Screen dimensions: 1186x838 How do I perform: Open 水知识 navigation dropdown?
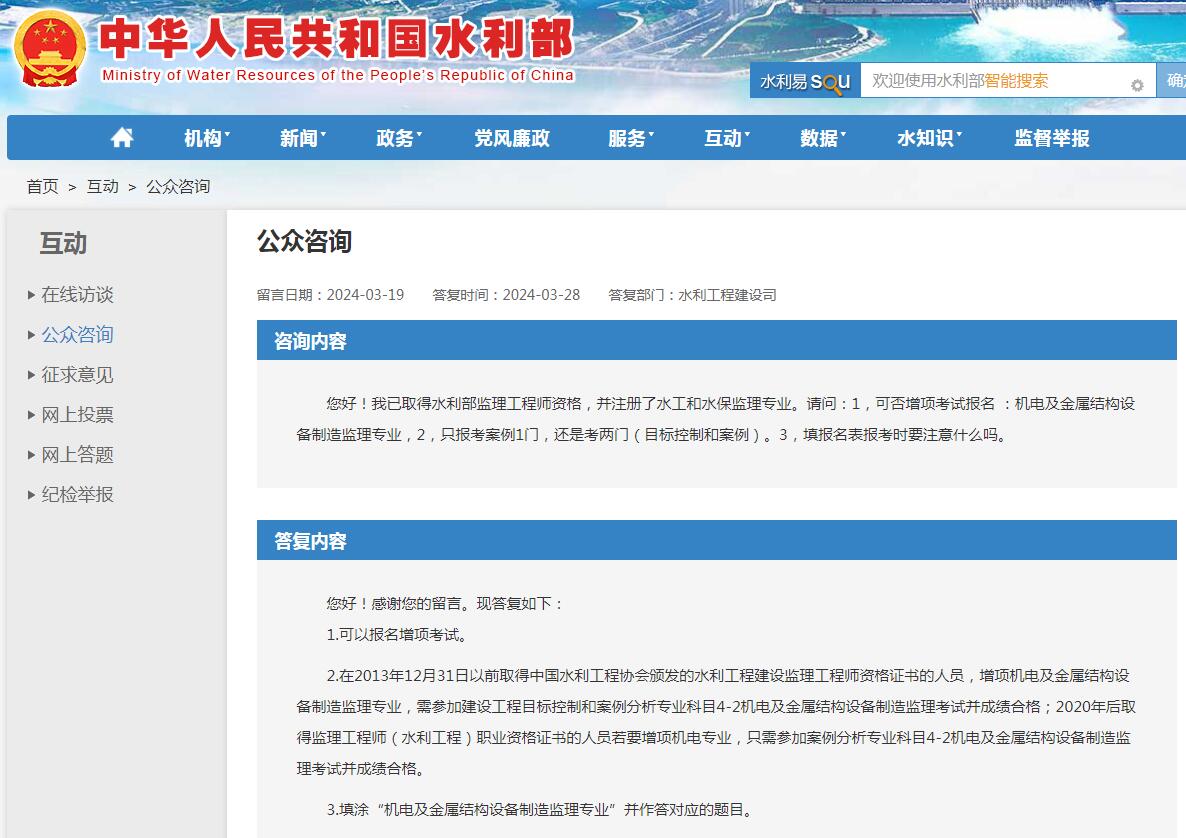(x=928, y=138)
